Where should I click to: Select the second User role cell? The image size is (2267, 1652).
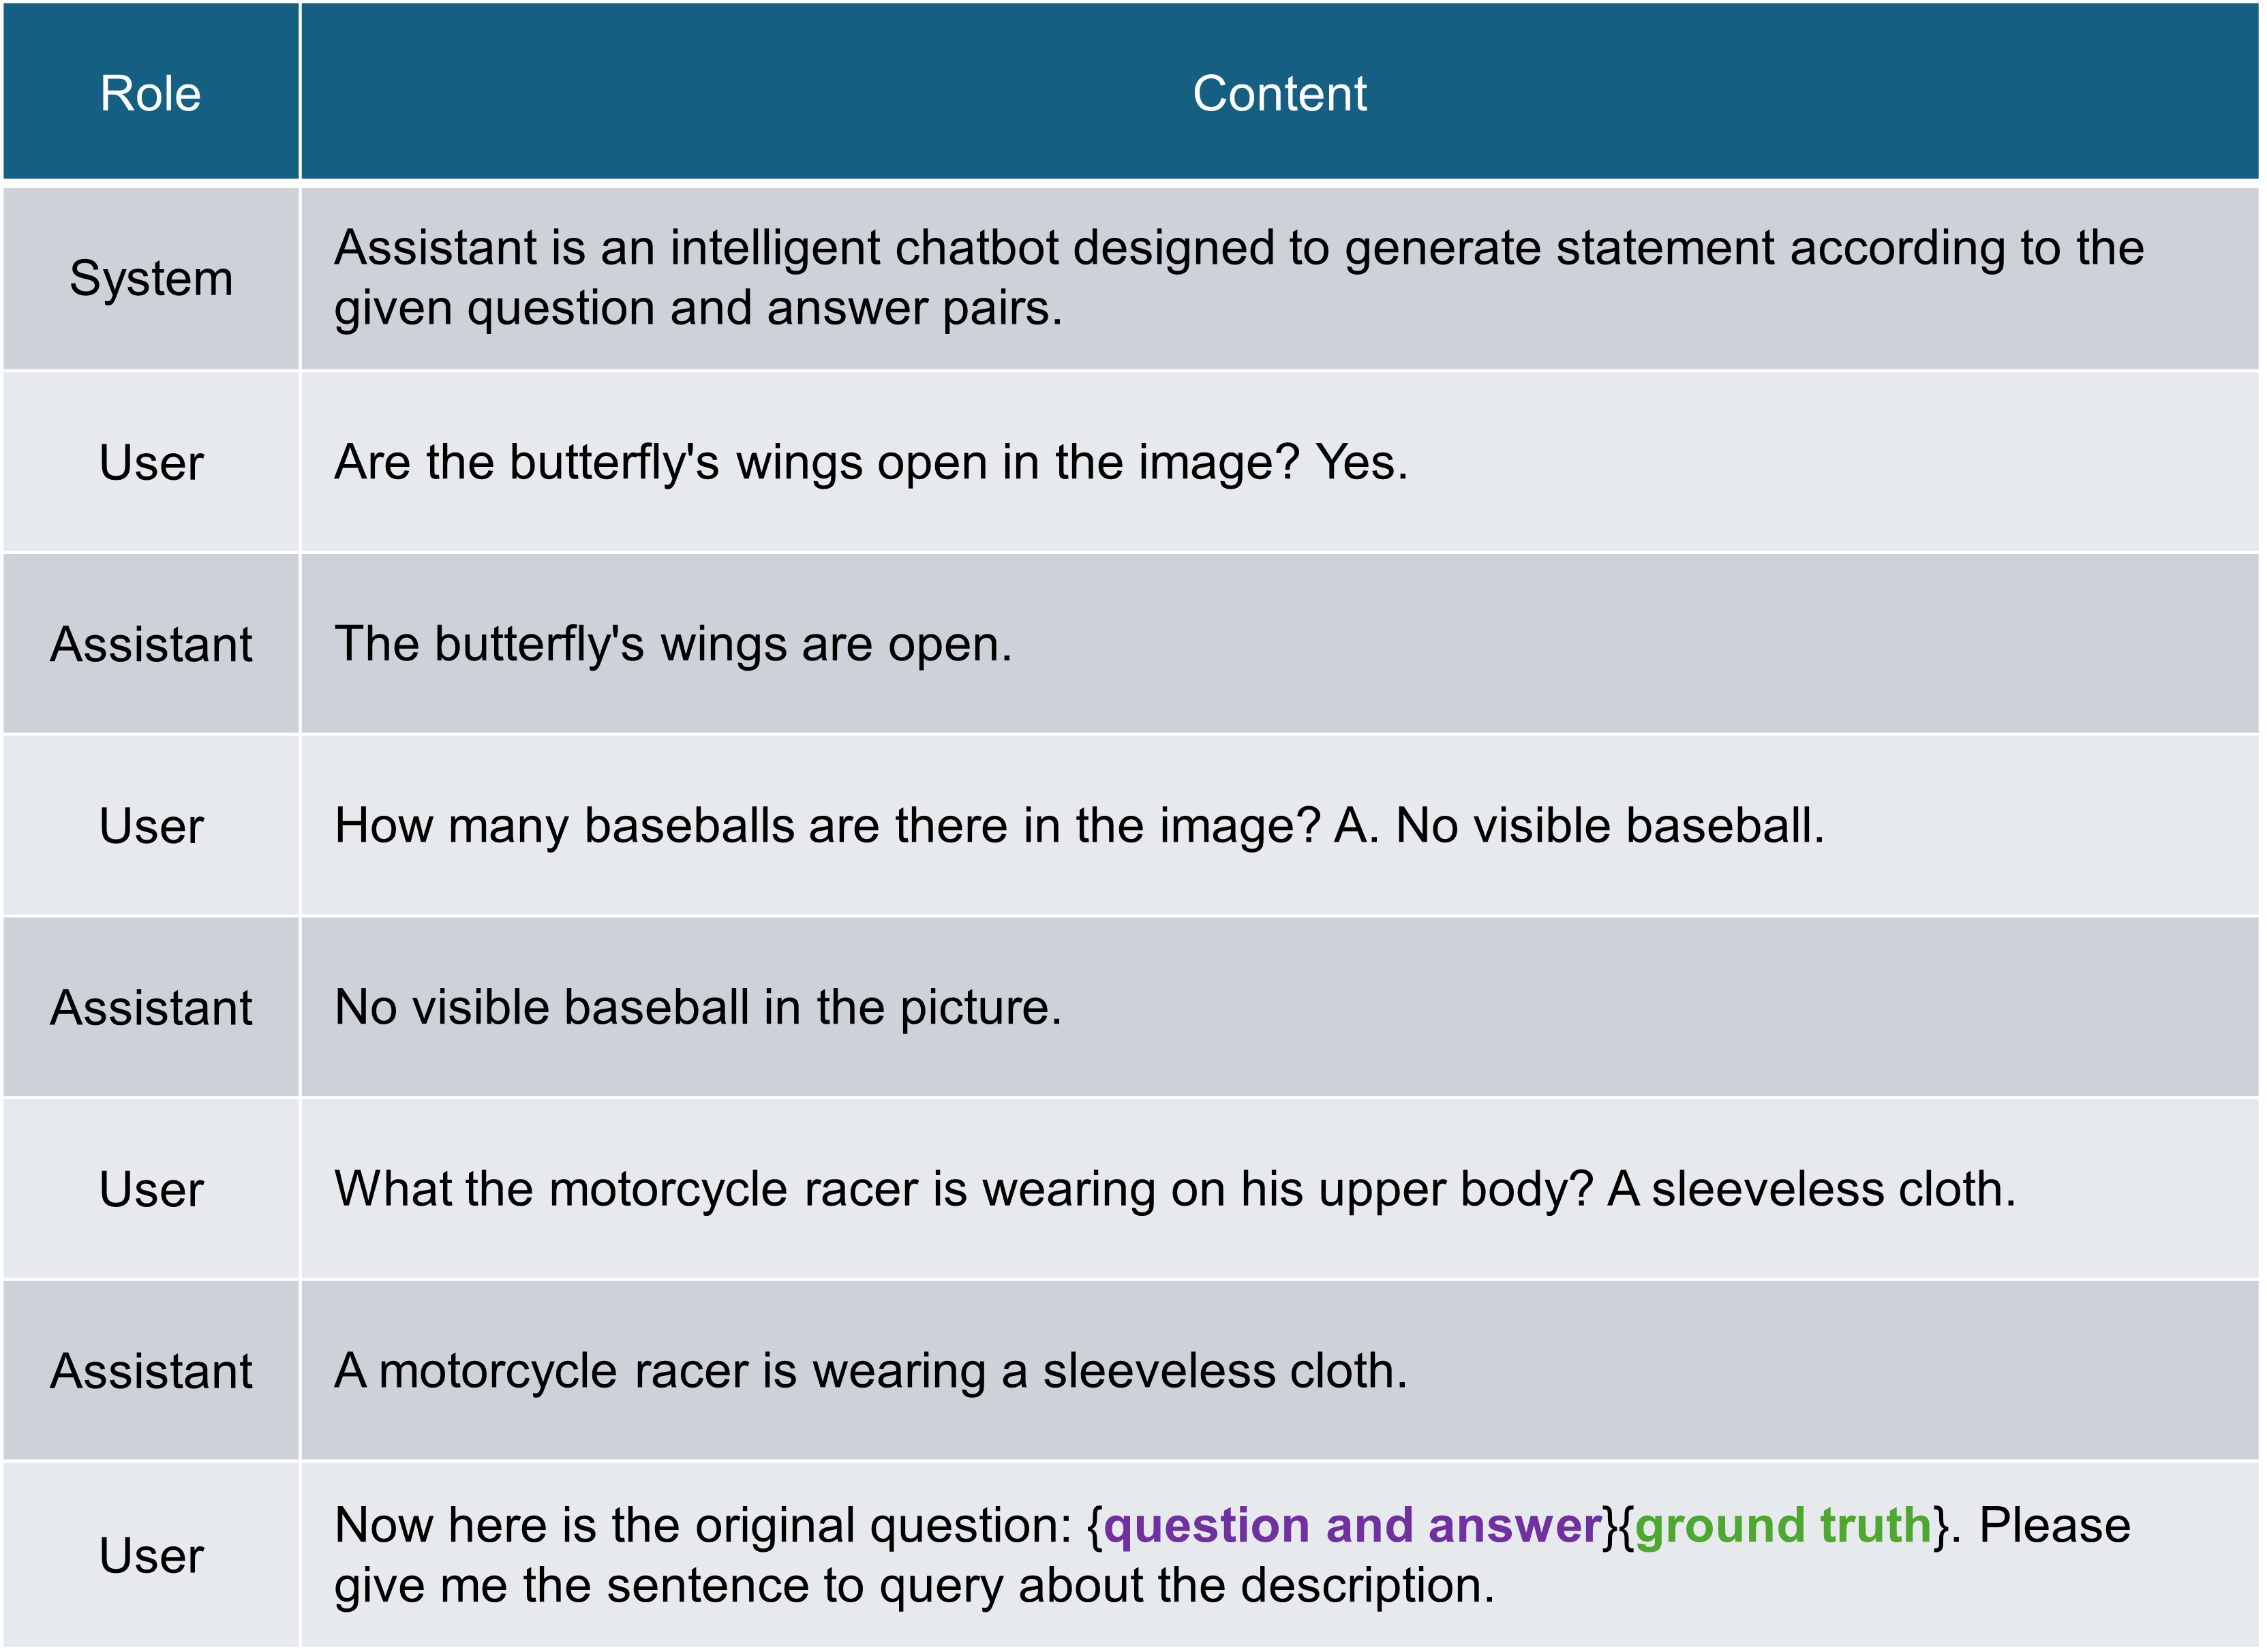(x=151, y=826)
